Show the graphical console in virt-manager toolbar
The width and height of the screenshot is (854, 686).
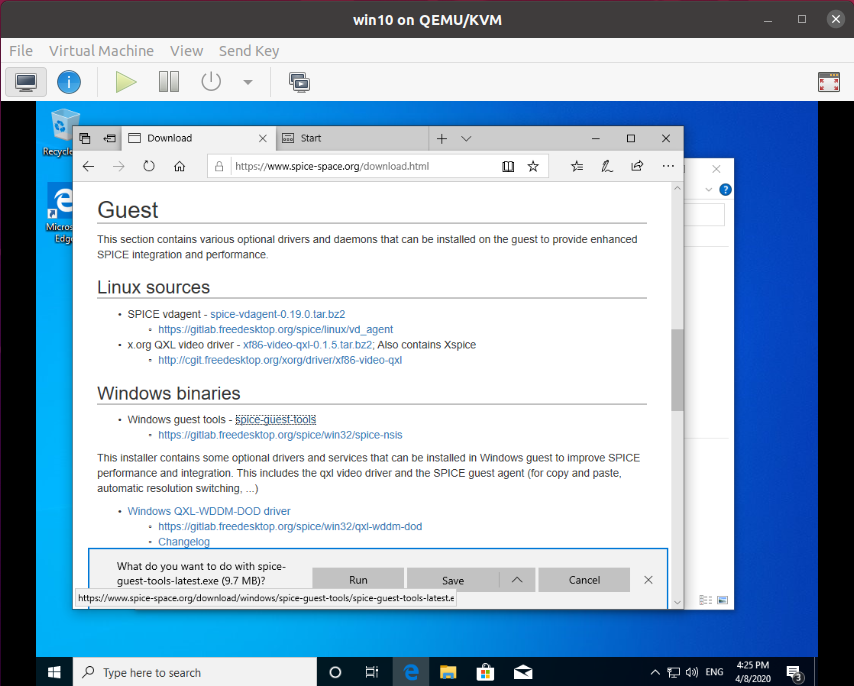click(26, 82)
